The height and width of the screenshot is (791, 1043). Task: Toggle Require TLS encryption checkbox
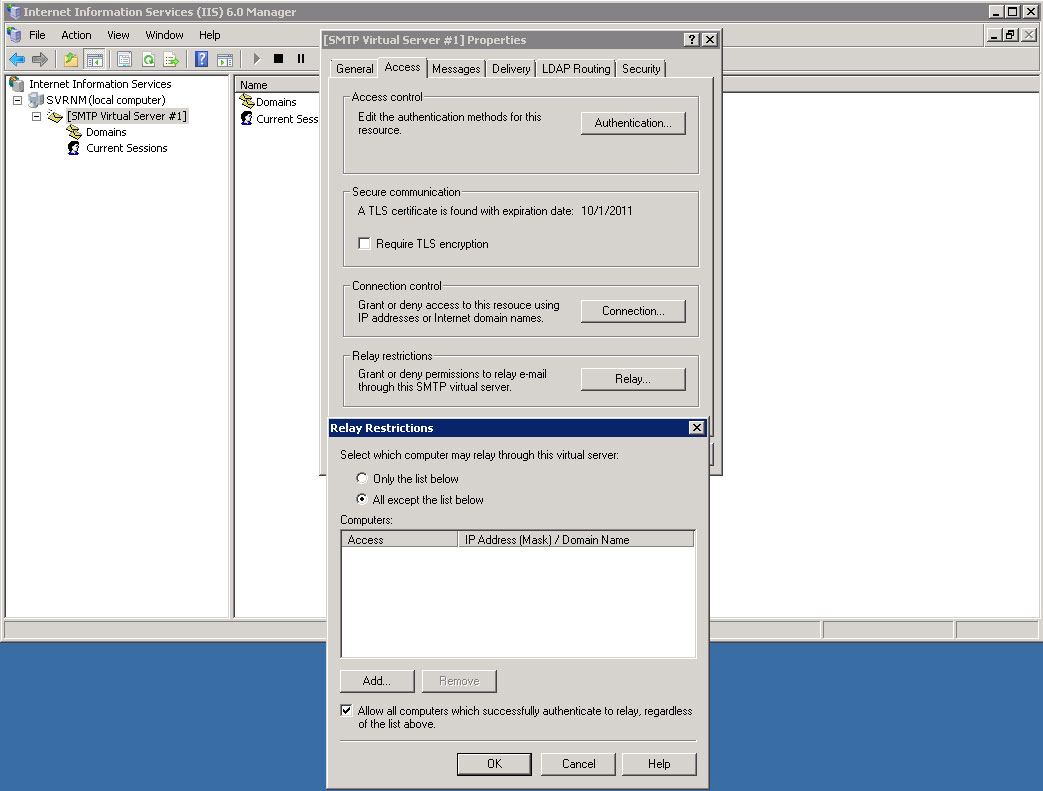(x=364, y=243)
